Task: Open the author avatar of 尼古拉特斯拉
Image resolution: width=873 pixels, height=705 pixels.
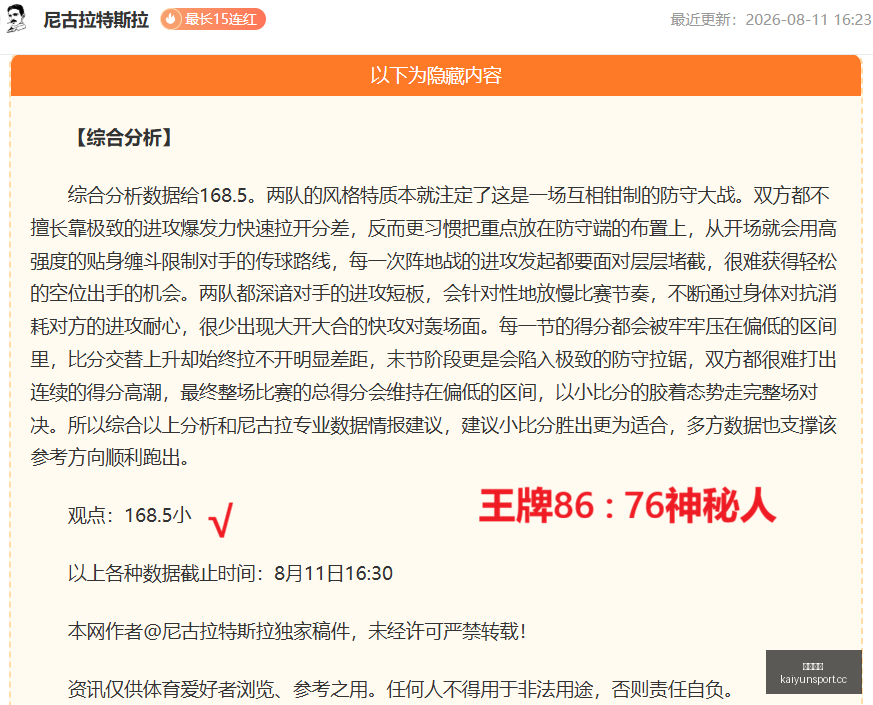Action: tap(16, 19)
